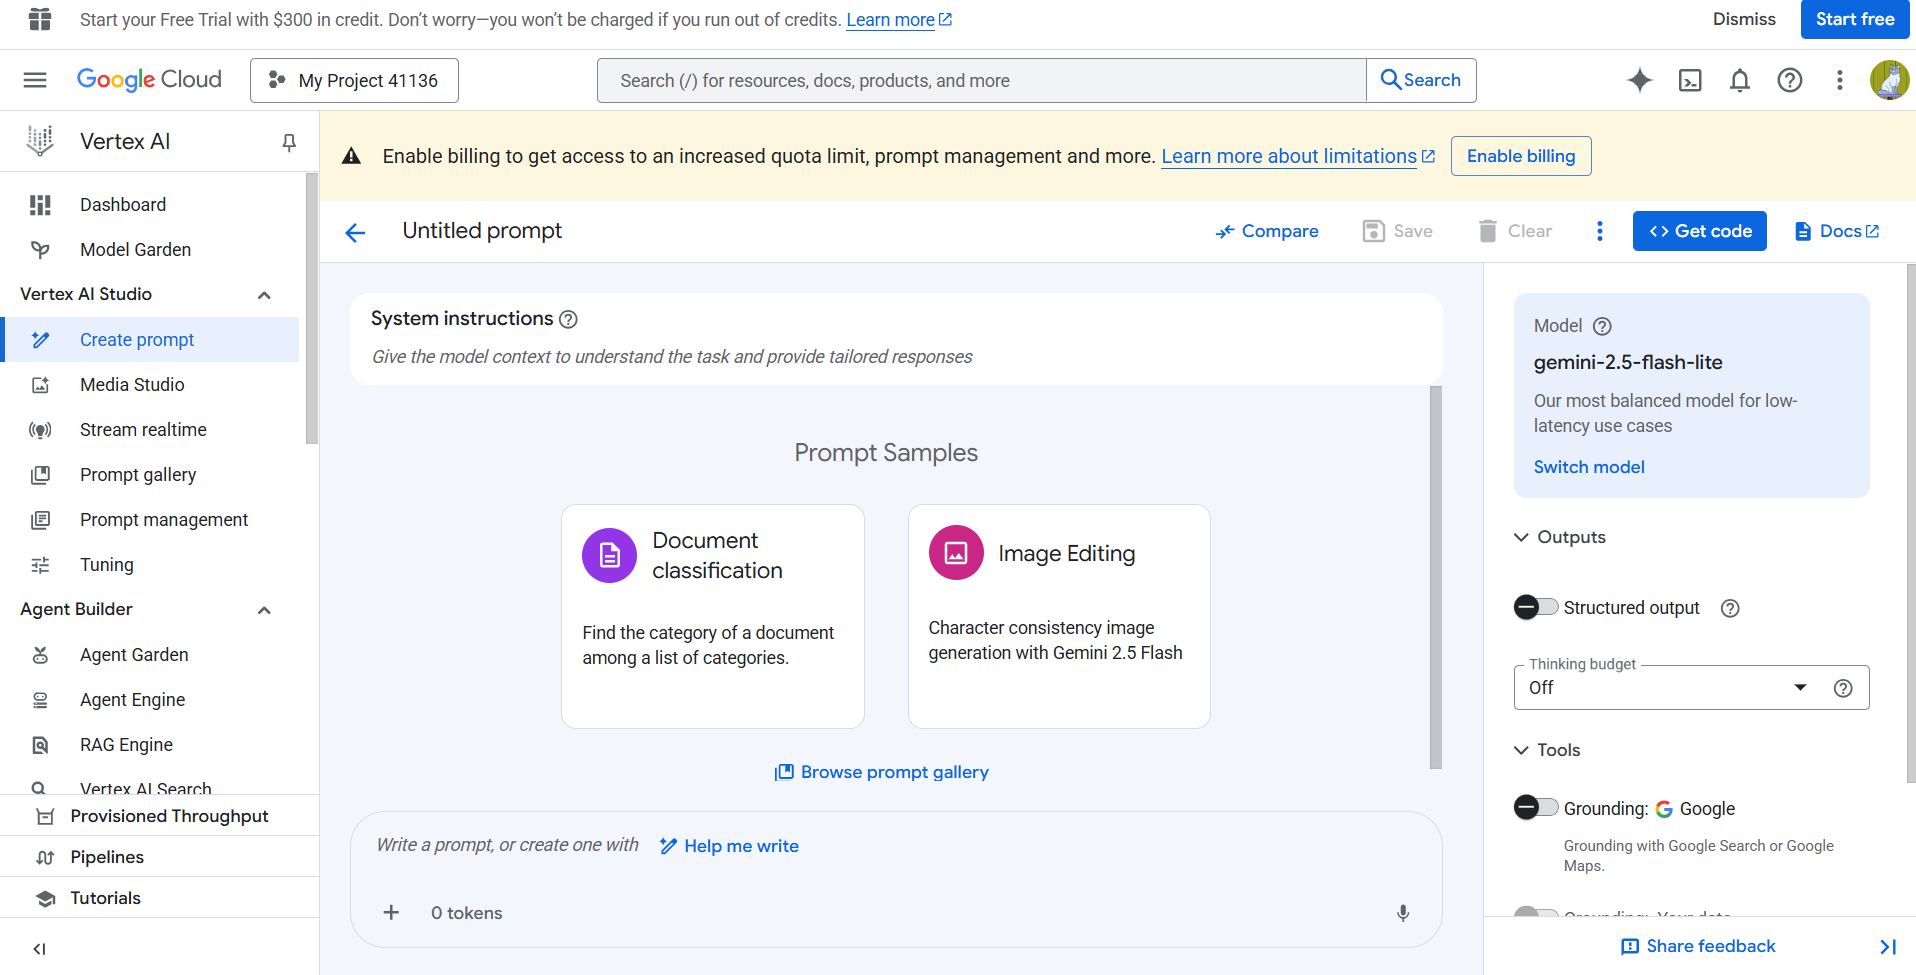Click the Vertex AI logo icon
The width and height of the screenshot is (1916, 975).
40,141
